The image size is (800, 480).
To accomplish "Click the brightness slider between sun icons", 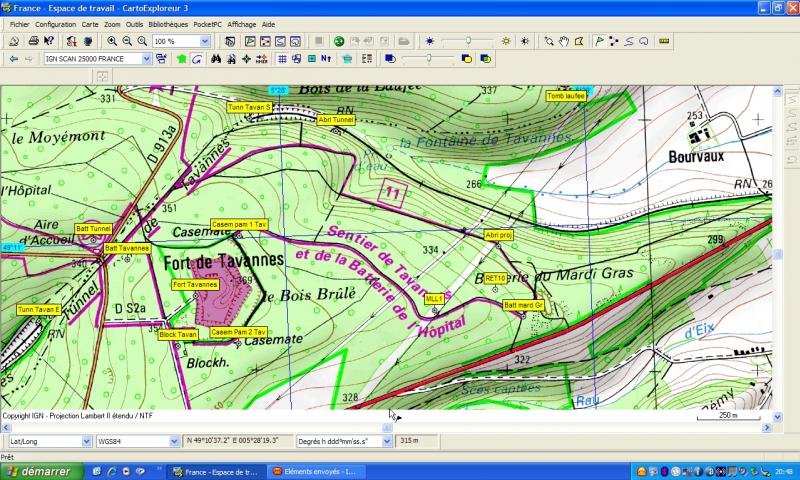I will click(468, 41).
